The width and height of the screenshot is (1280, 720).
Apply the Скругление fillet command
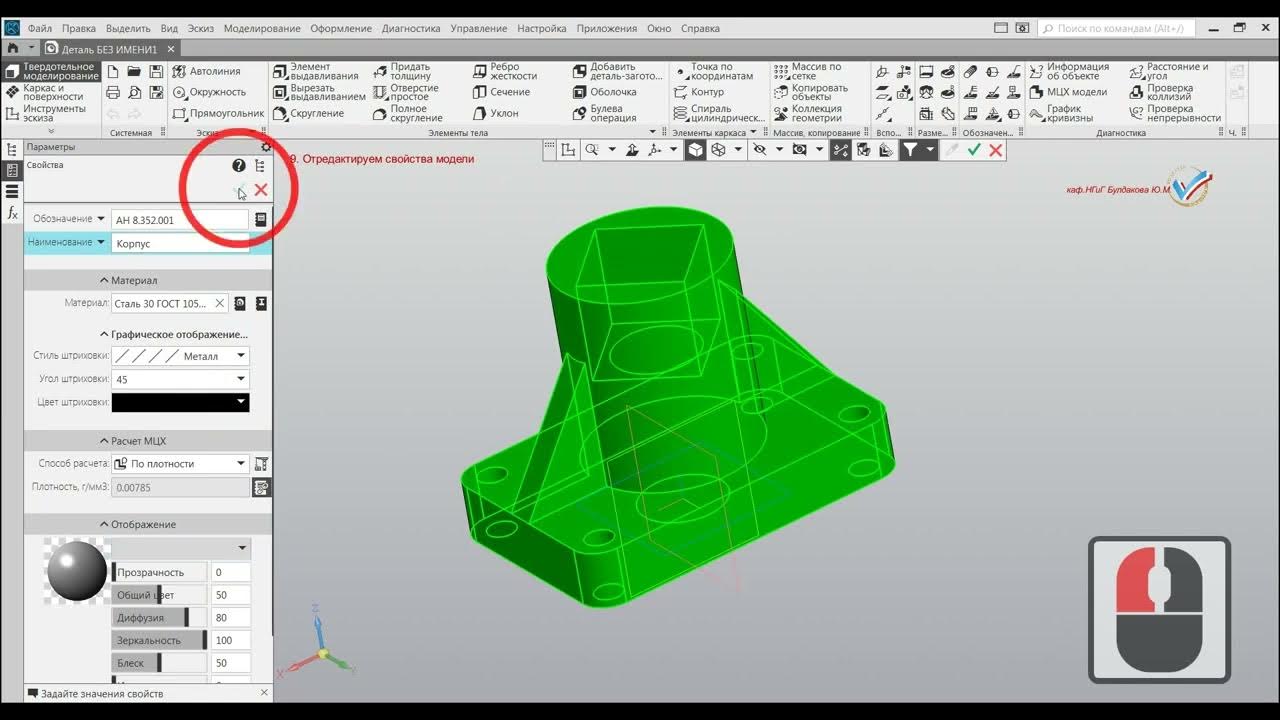click(x=309, y=113)
